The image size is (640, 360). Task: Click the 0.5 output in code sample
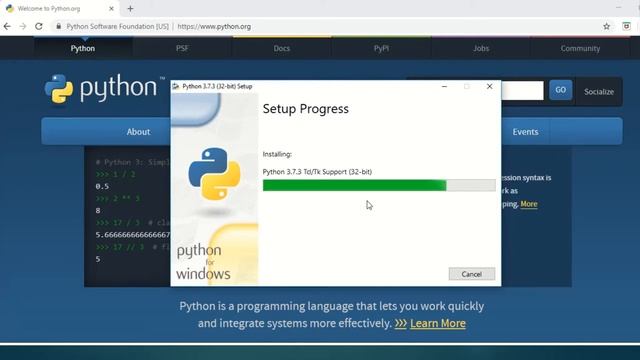click(x=102, y=187)
